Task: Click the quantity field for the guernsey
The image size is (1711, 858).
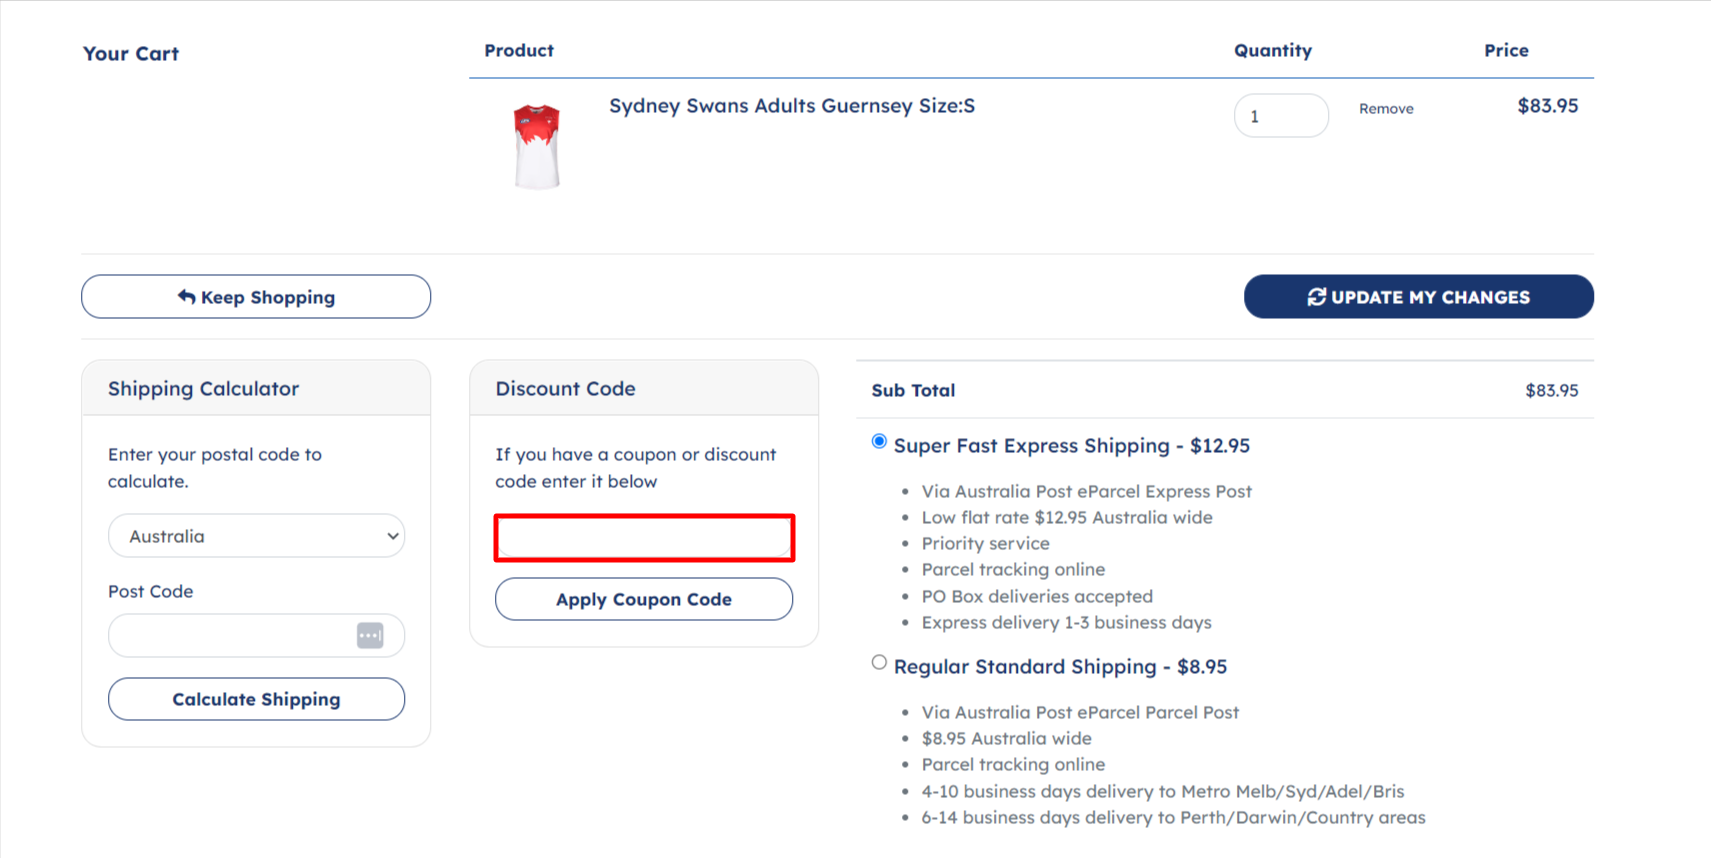Action: tap(1280, 116)
